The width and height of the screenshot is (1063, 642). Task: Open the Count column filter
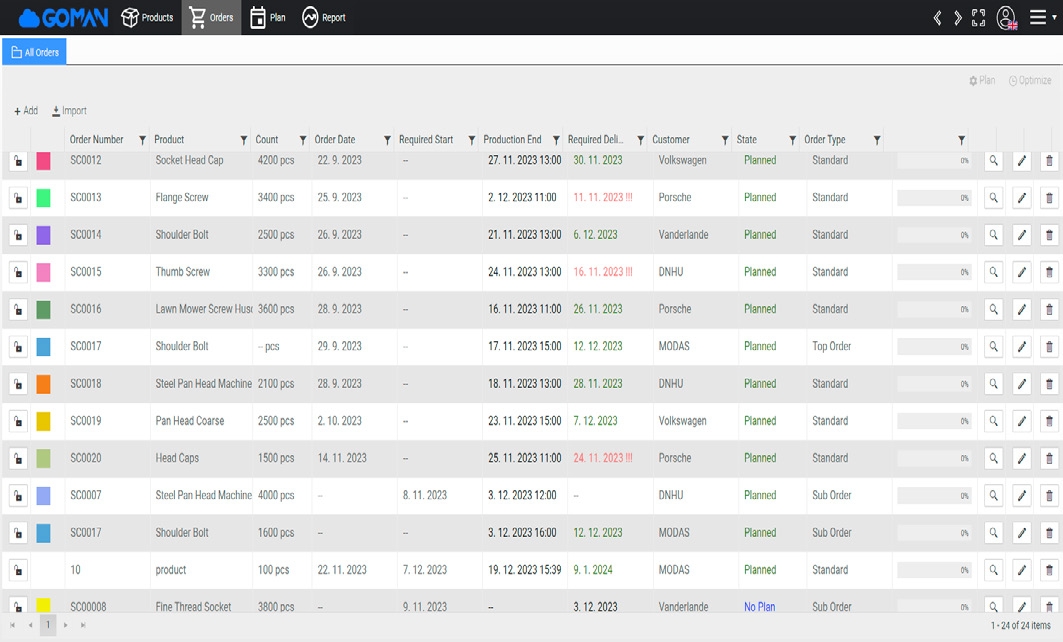[303, 140]
